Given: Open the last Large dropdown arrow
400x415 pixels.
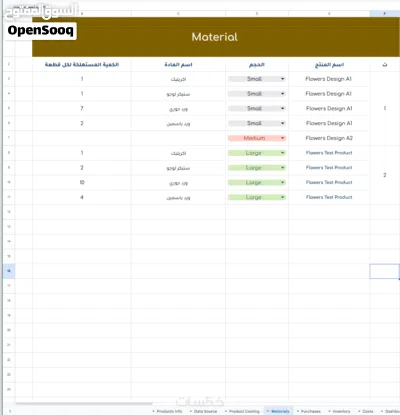Looking at the screenshot, I should (x=283, y=197).
